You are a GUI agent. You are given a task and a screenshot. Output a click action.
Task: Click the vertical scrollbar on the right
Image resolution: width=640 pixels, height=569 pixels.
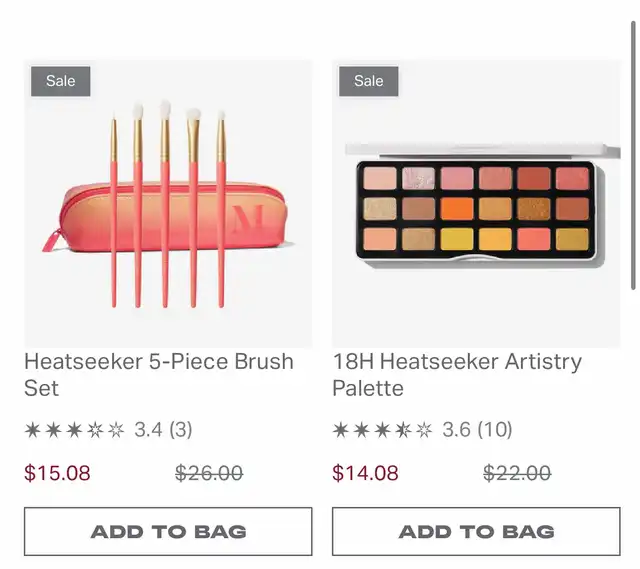click(633, 155)
